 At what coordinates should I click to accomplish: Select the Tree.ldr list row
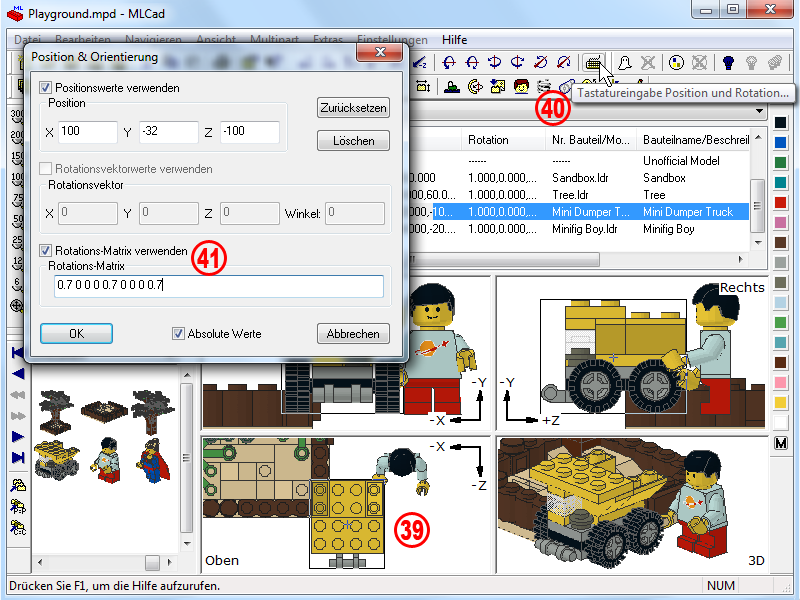(x=579, y=195)
